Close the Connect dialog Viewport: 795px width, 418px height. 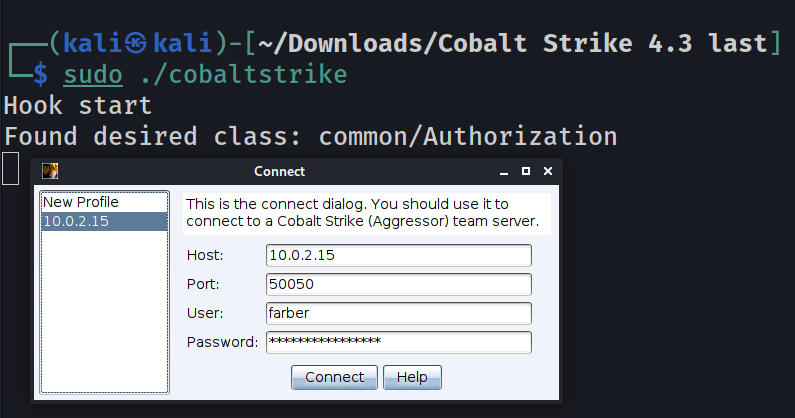tap(548, 171)
